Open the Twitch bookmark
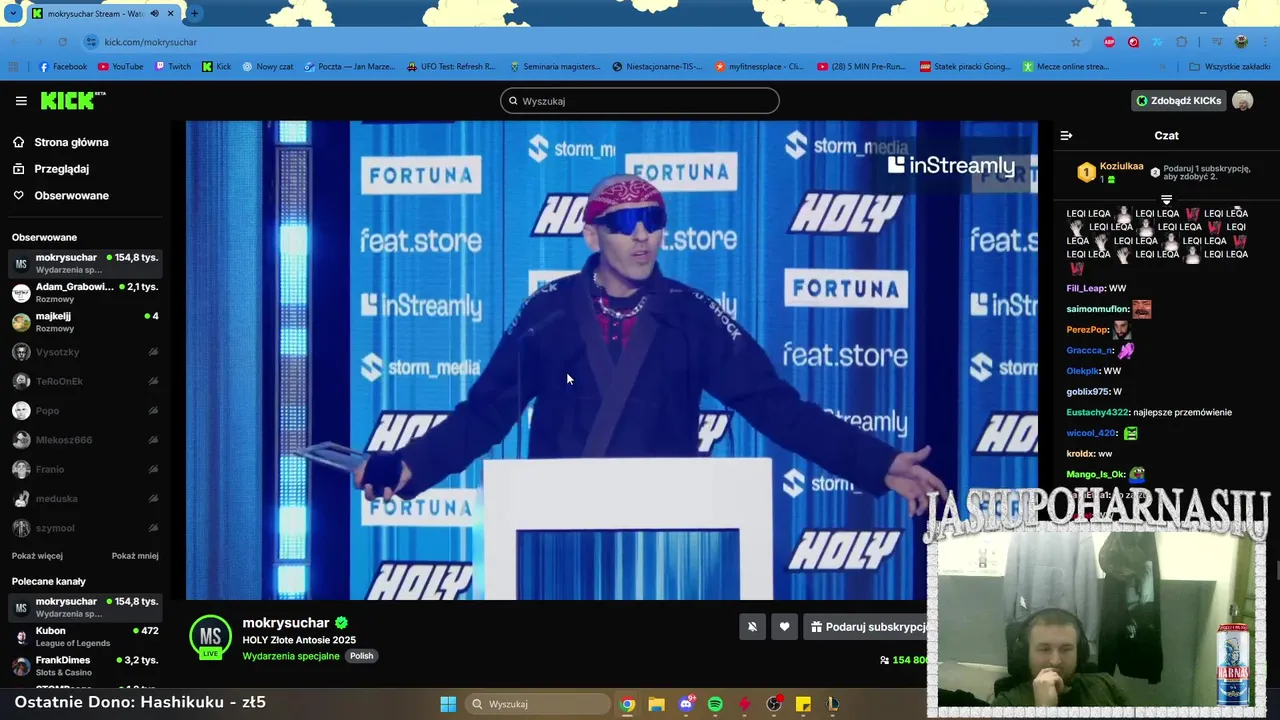Image resolution: width=1280 pixels, height=720 pixels. click(x=173, y=67)
